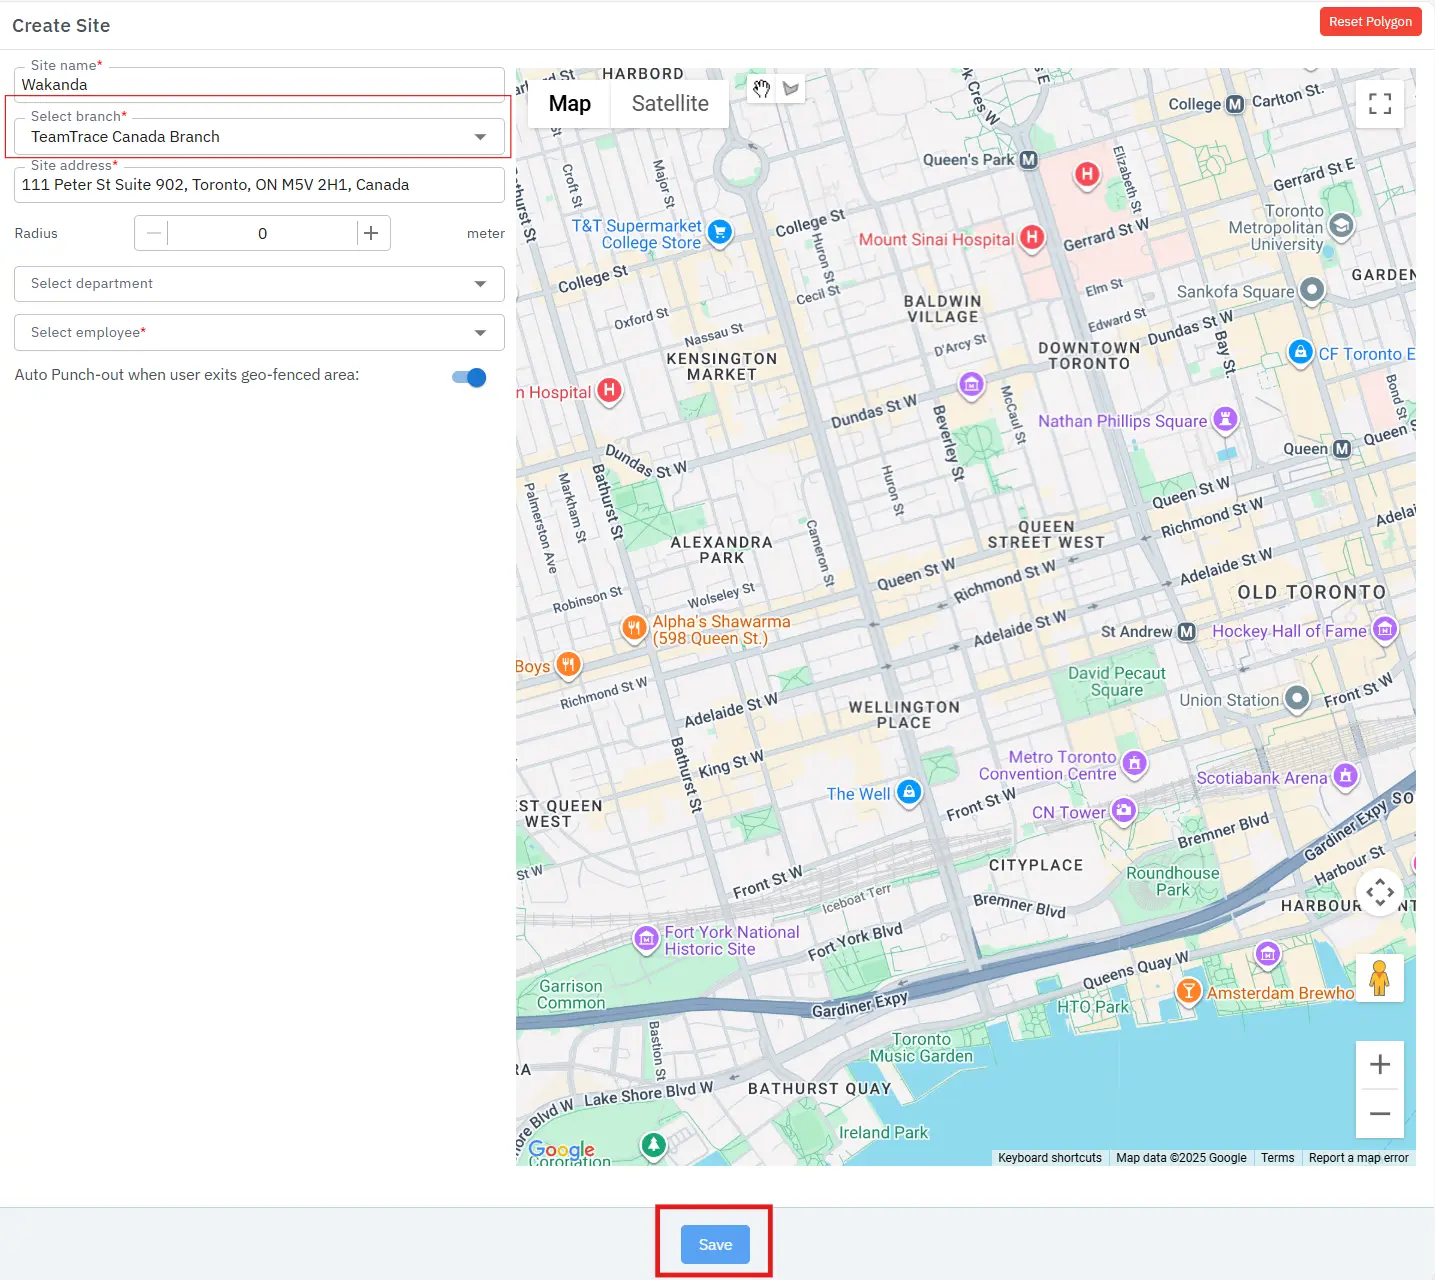Click the Street View pegman icon
Viewport: 1435px width, 1280px height.
click(1379, 977)
